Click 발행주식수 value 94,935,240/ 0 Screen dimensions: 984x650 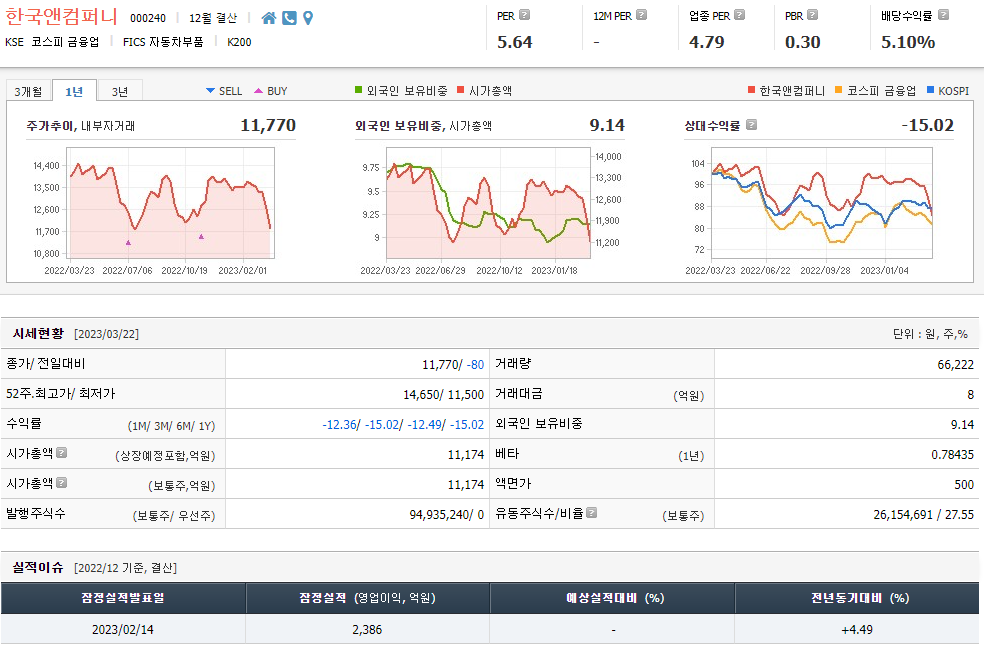pyautogui.click(x=446, y=514)
